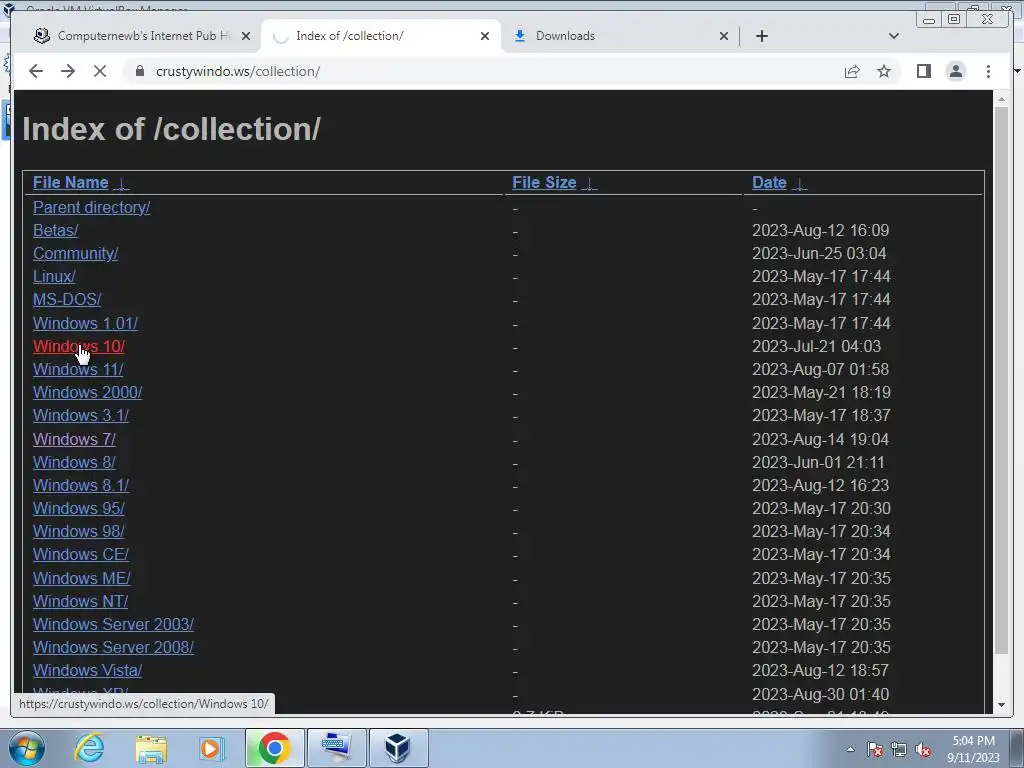Click the File Name descending sort arrow

tap(121, 184)
